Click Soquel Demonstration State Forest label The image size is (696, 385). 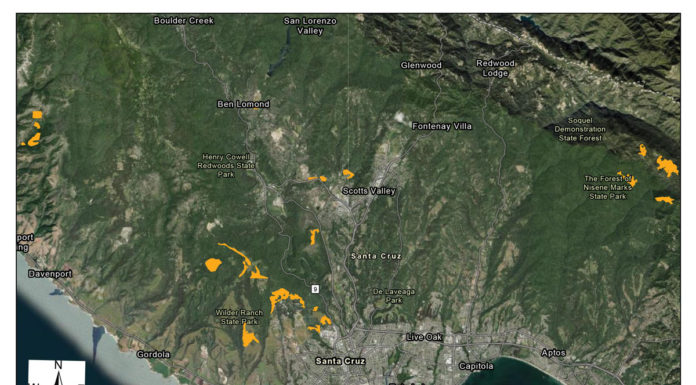coord(580,129)
